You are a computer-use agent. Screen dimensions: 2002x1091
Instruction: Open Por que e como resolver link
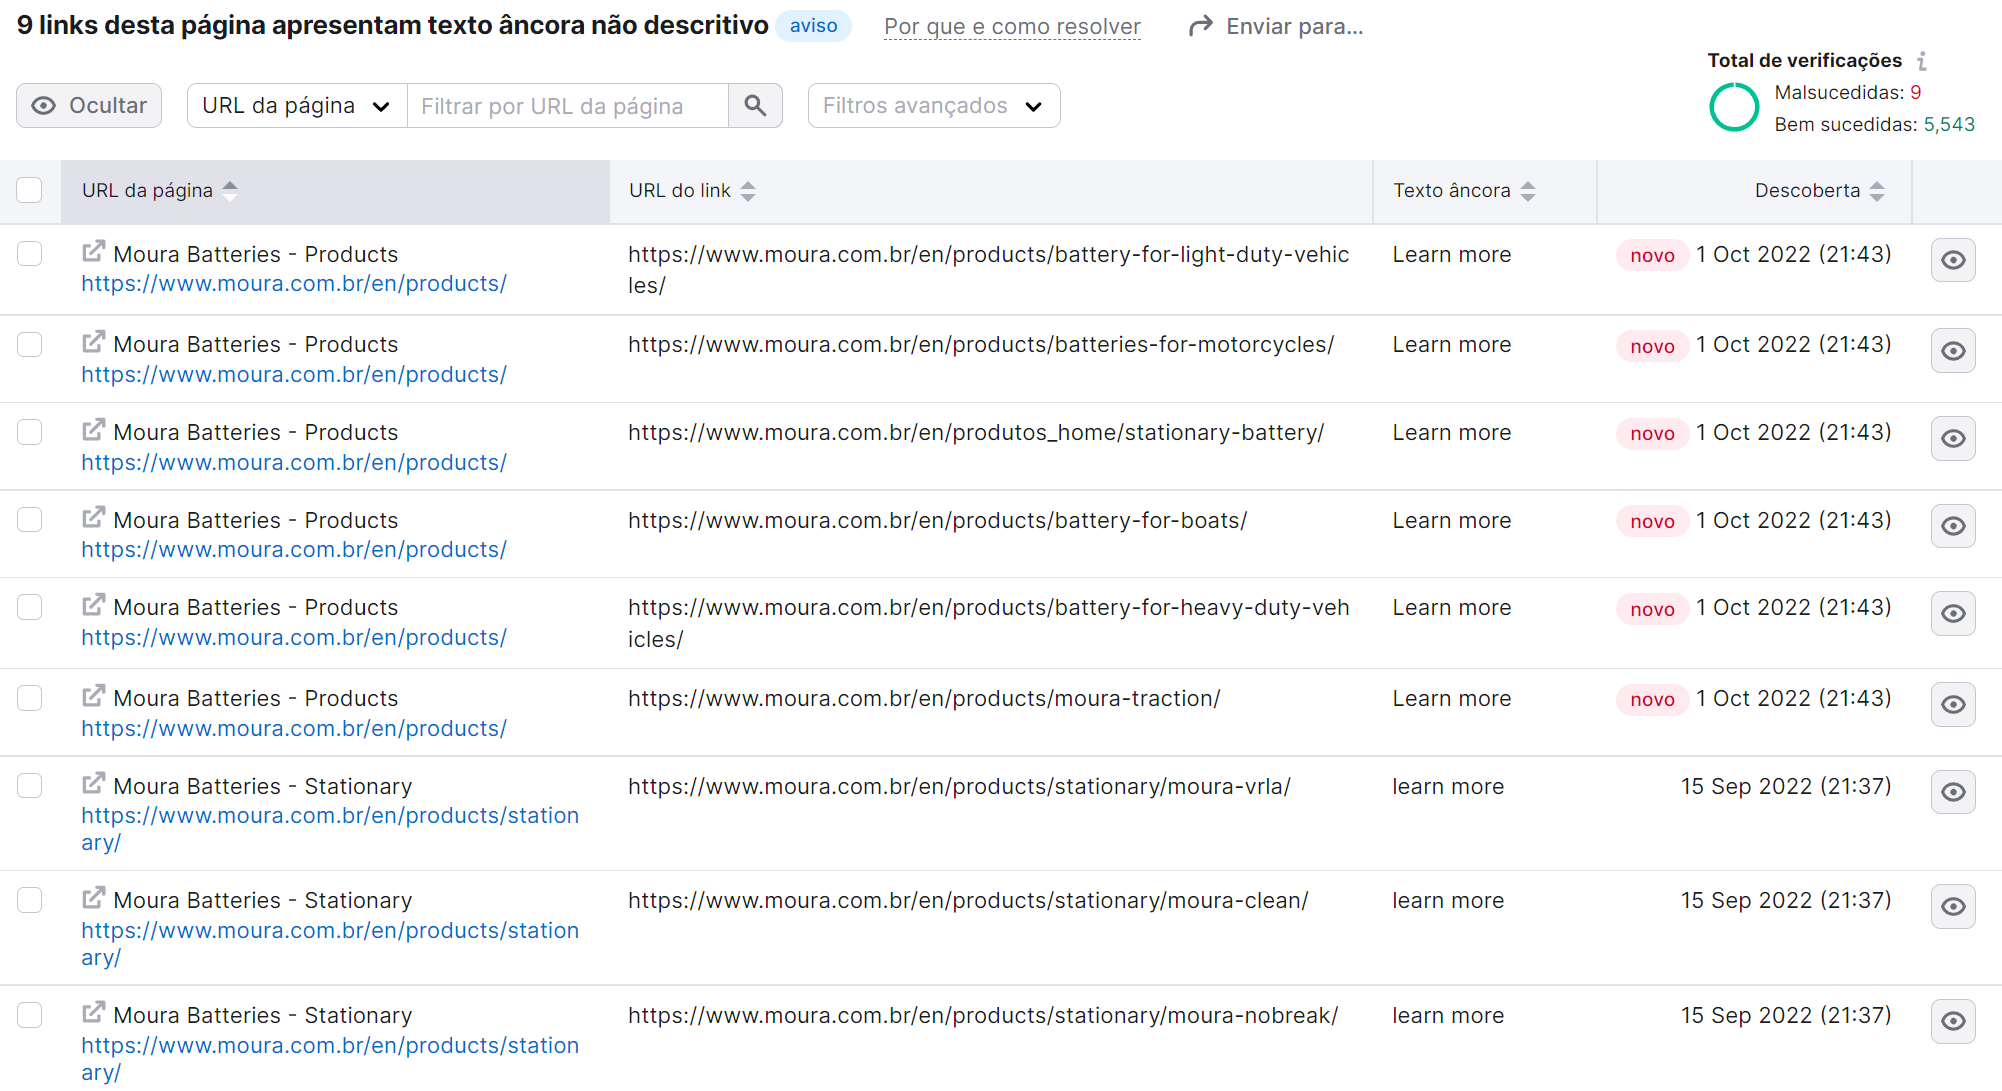[1011, 27]
